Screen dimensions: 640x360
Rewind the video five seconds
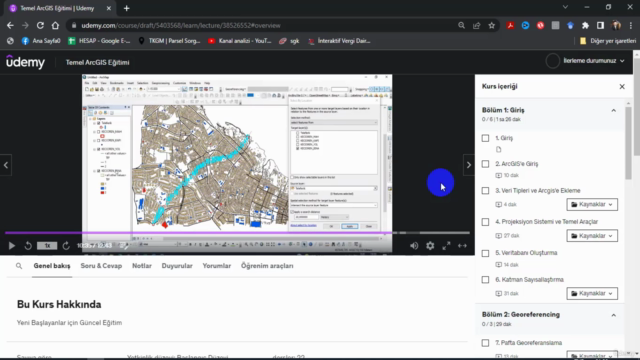tap(28, 246)
